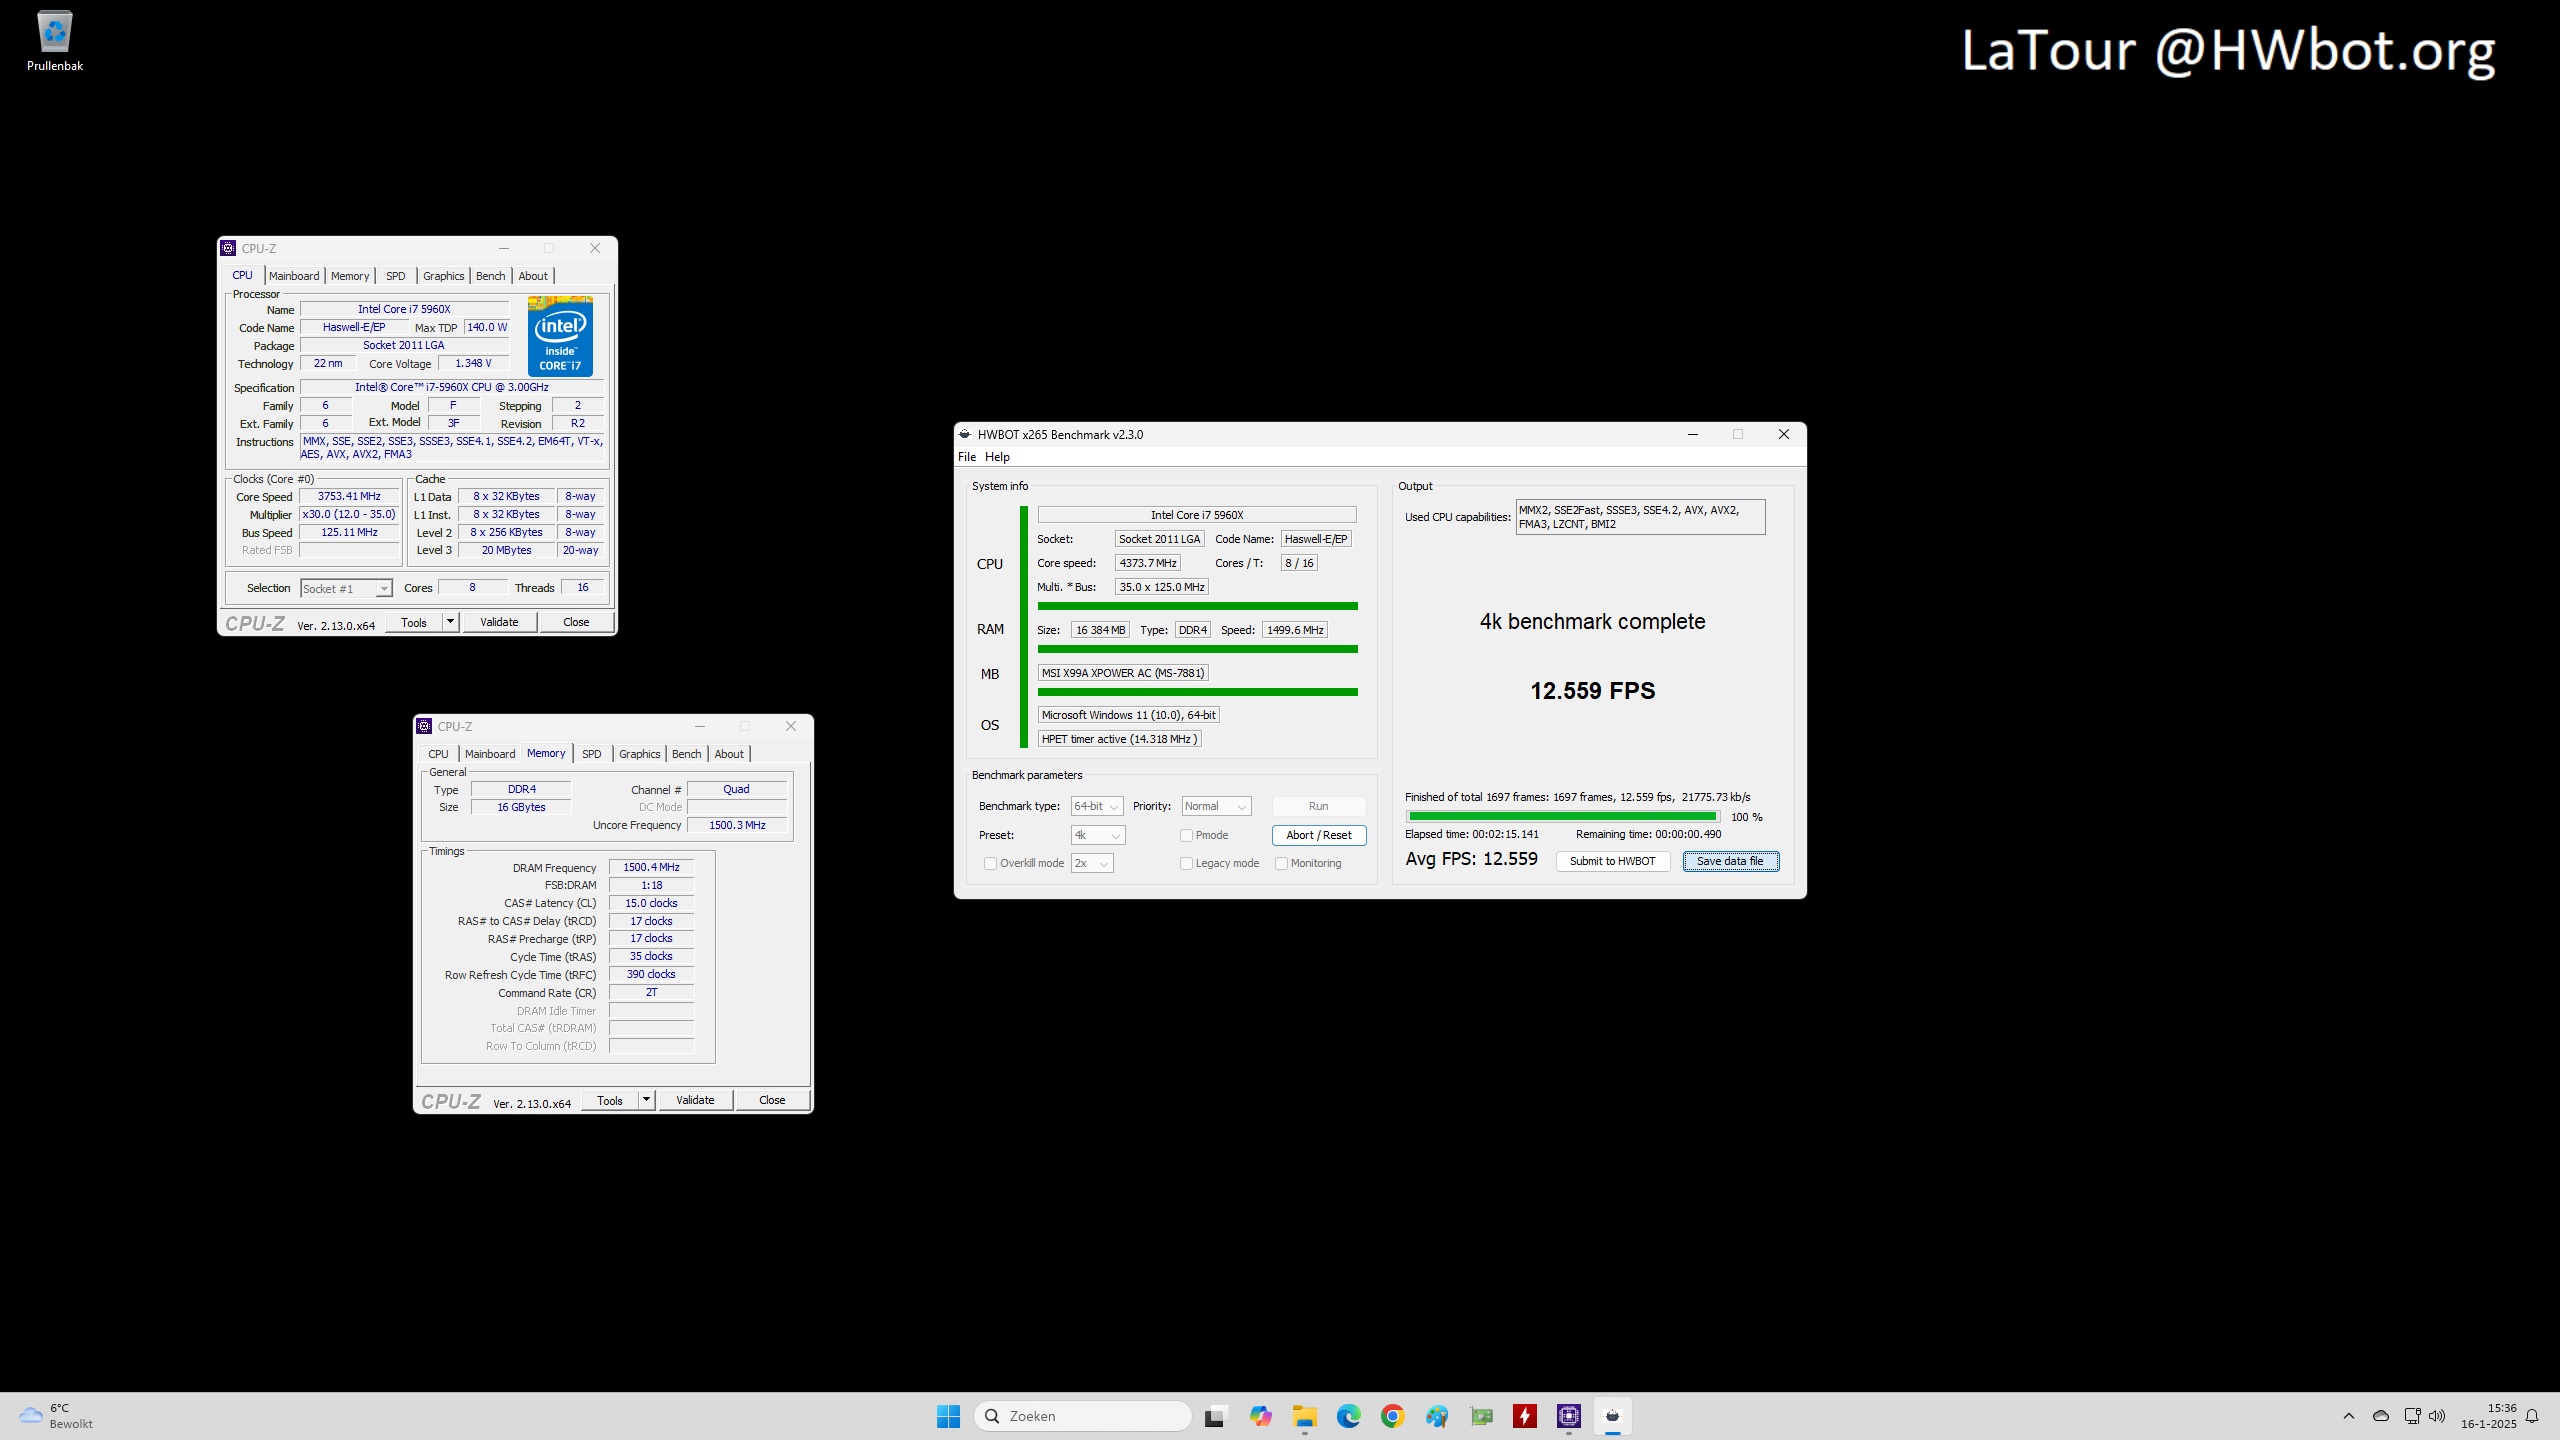
Task: Open the notification bell
Action: pyautogui.click(x=2532, y=1416)
